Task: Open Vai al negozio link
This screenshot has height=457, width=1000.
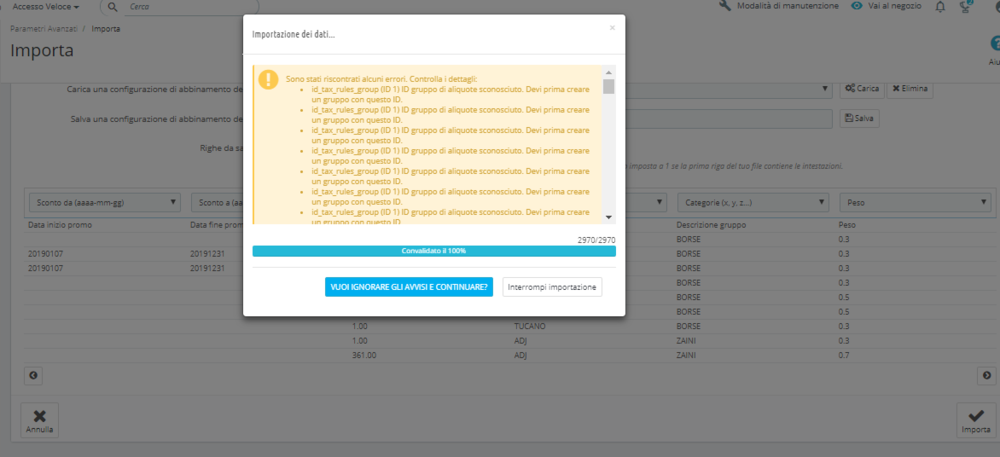Action: tap(894, 6)
